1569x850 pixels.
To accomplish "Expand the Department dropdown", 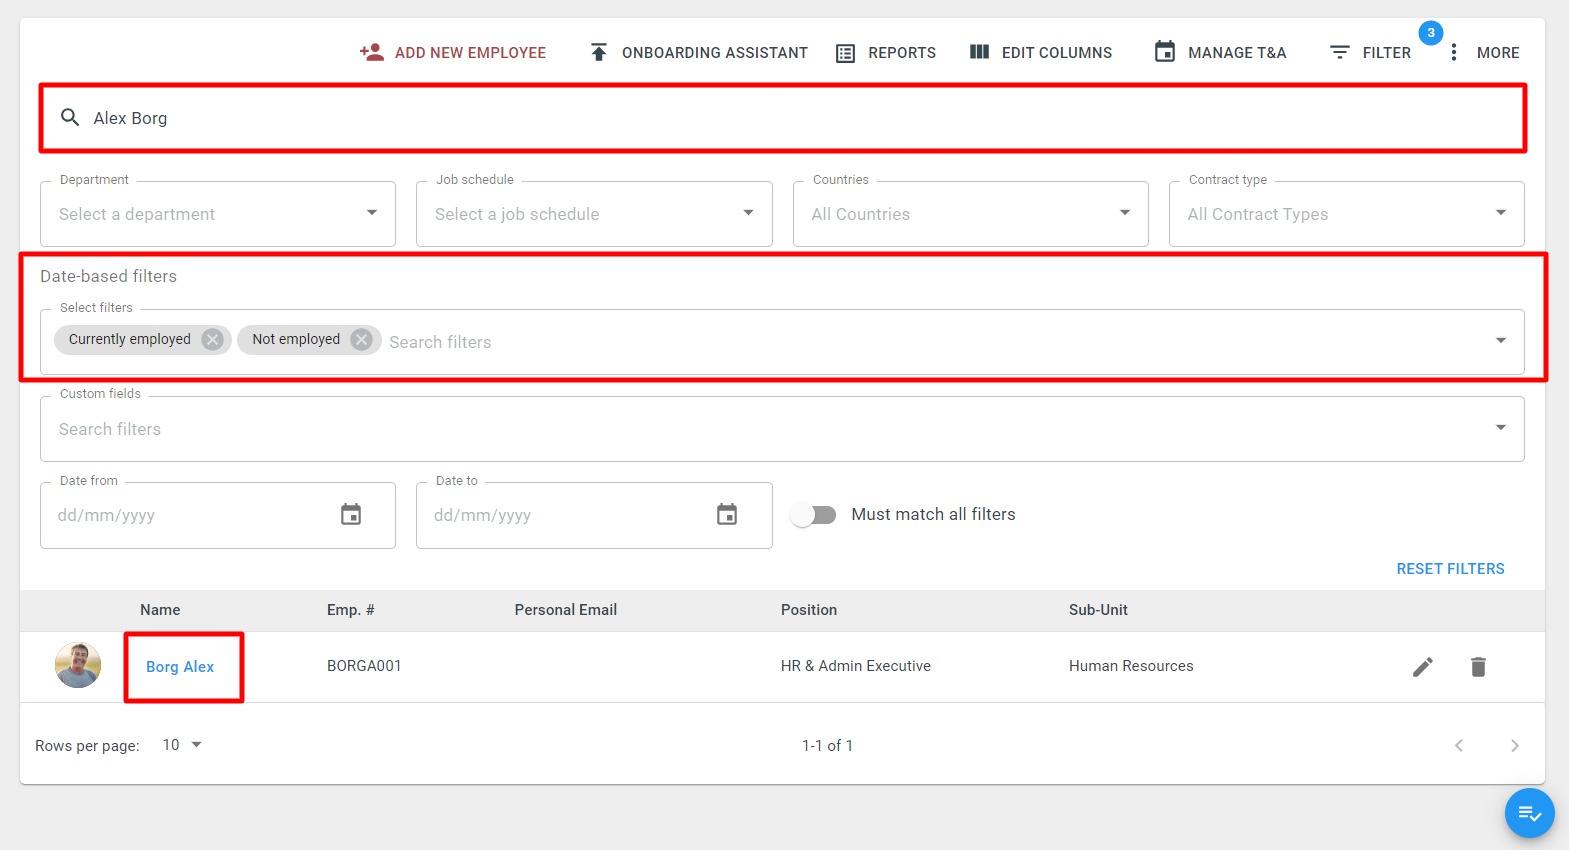I will [372, 213].
